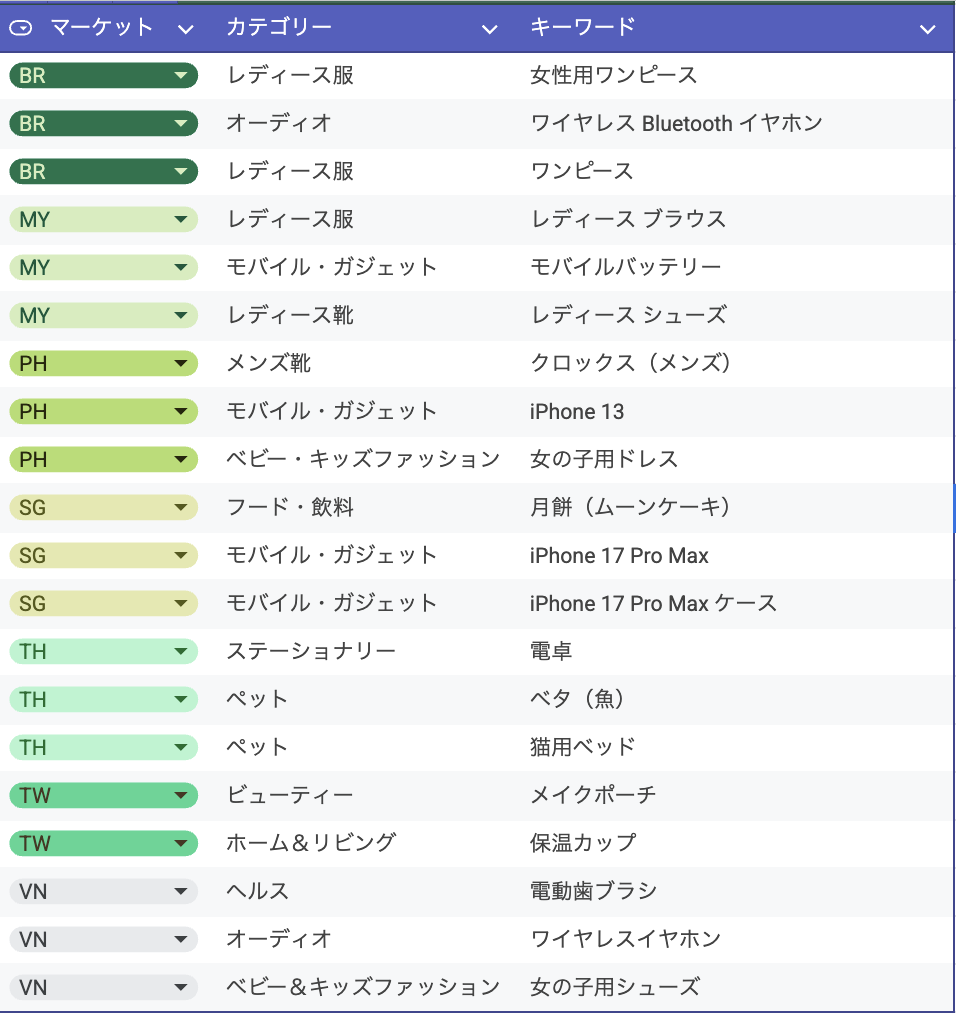
Task: Click the ホーム&リビング category cell
Action: pyautogui.click(x=311, y=843)
